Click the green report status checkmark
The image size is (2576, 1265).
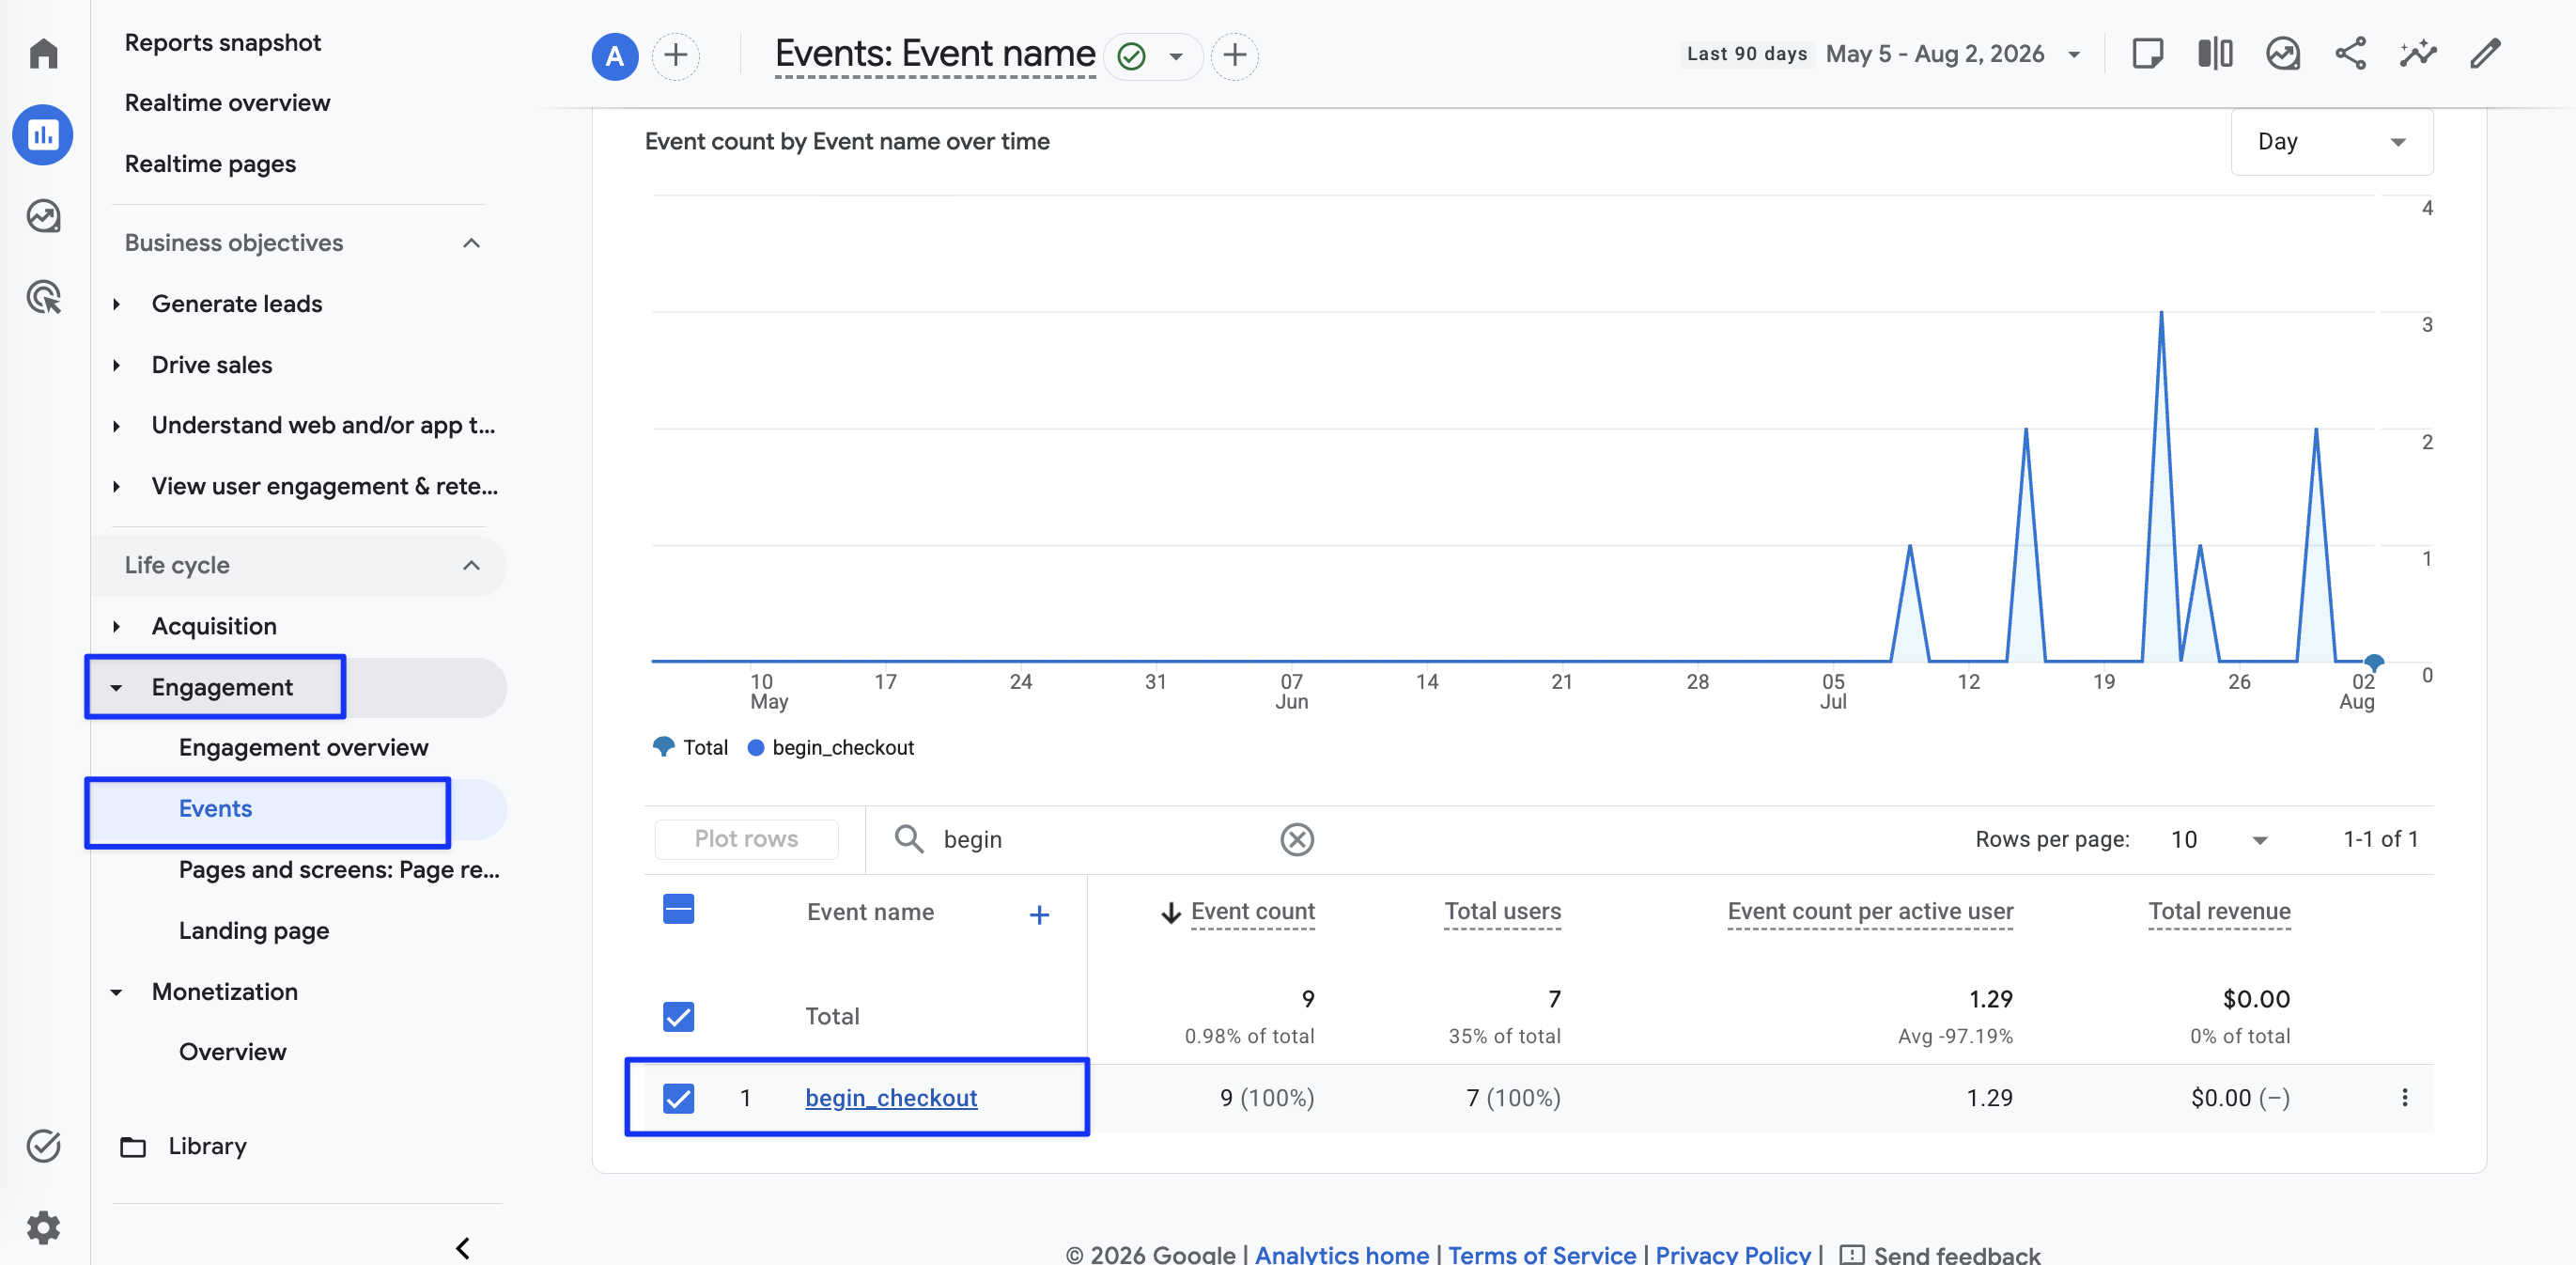1131,56
